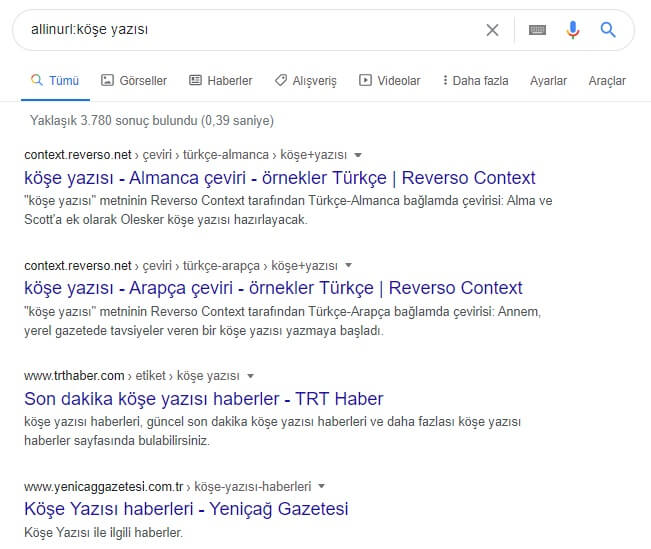651x549 pixels.
Task: Open the Ayarlar settings menu
Action: [548, 80]
